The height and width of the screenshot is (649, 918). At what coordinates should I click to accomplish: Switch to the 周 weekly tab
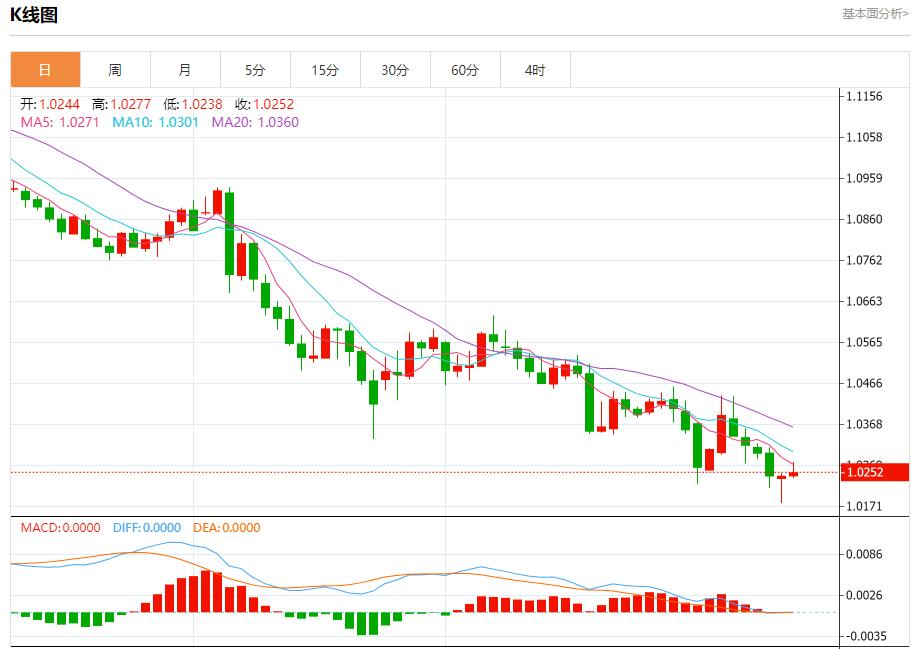click(x=115, y=70)
